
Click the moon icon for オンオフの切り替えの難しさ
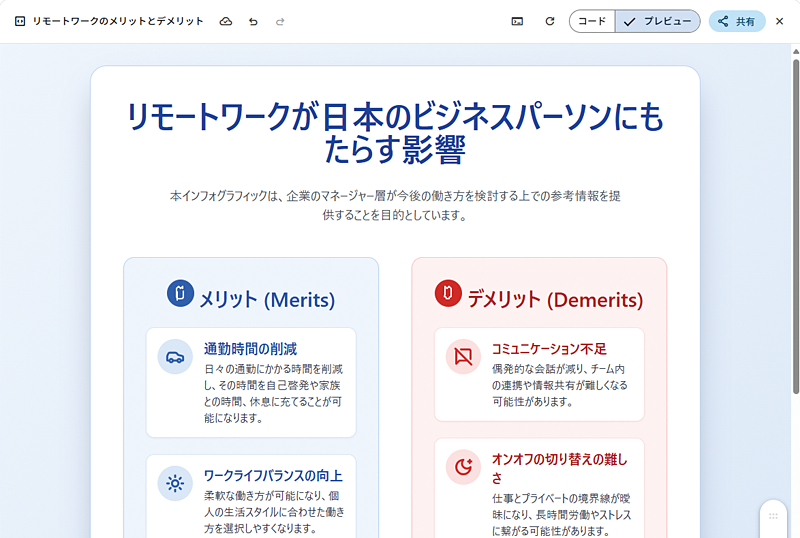pos(463,467)
